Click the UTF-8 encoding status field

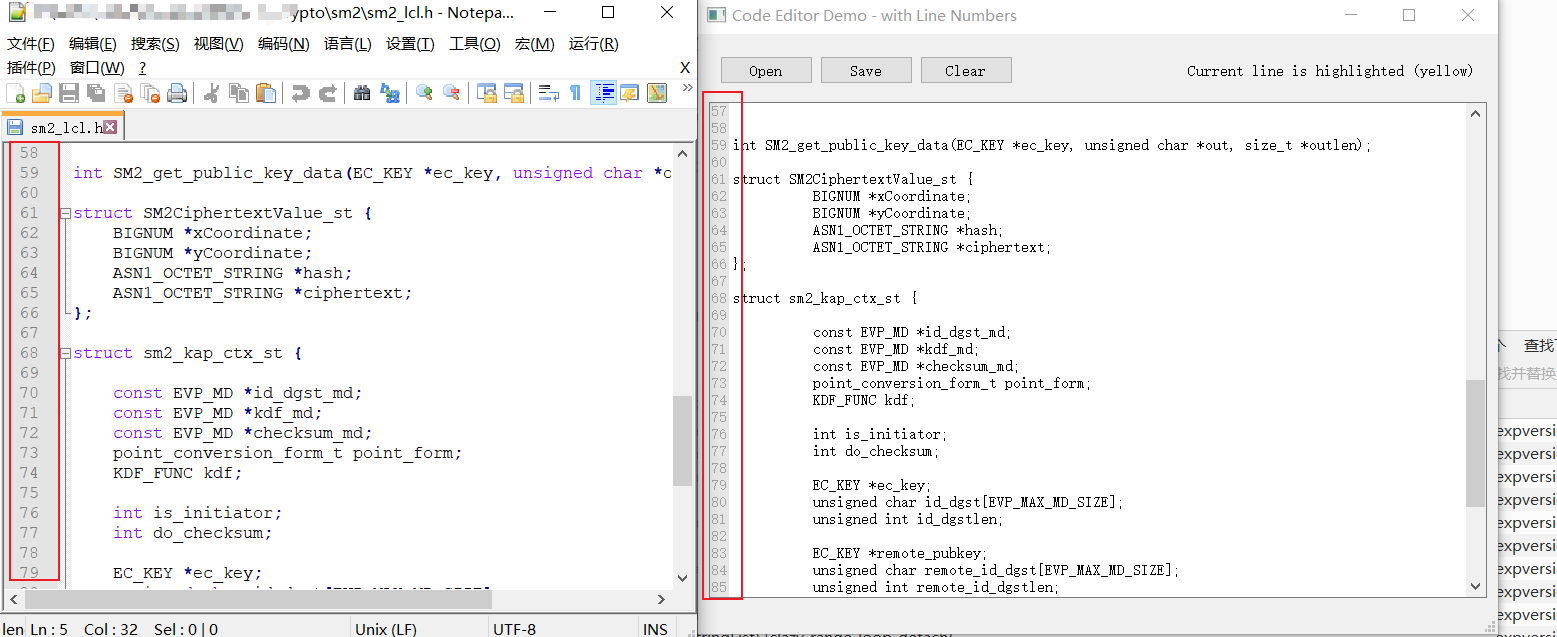tap(563, 629)
